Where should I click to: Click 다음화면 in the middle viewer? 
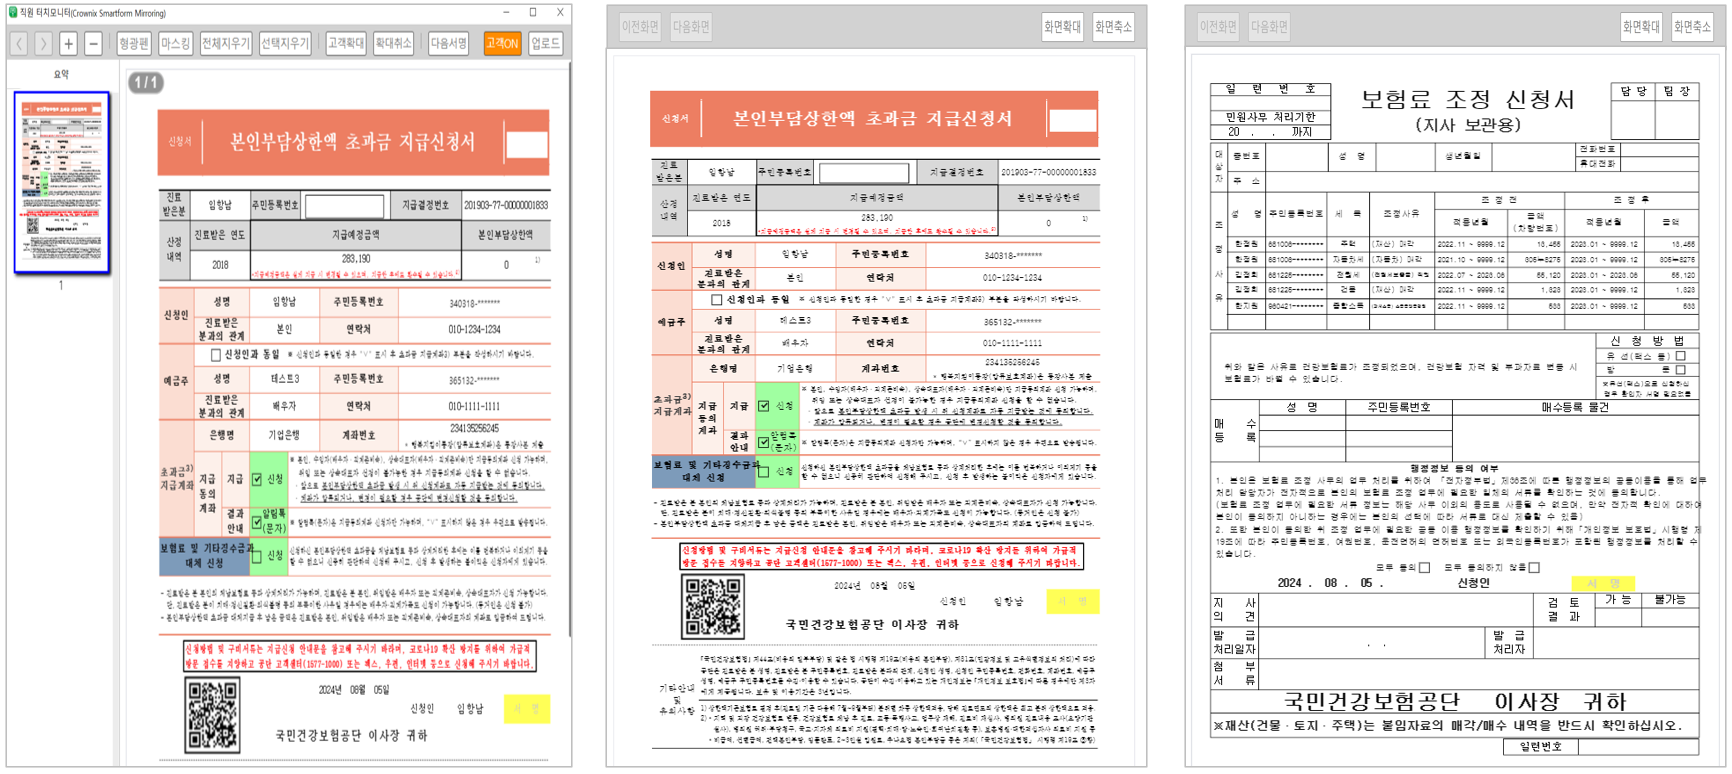tap(691, 27)
